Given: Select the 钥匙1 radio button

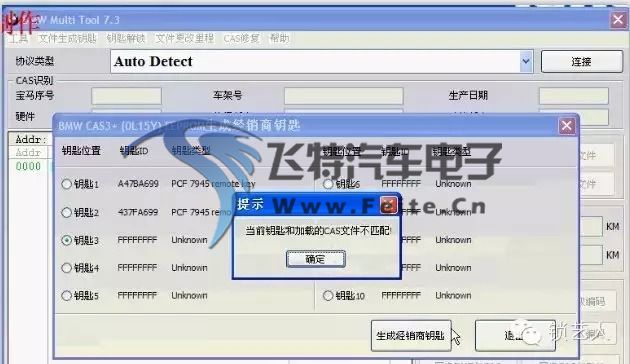Looking at the screenshot, I should (x=66, y=184).
